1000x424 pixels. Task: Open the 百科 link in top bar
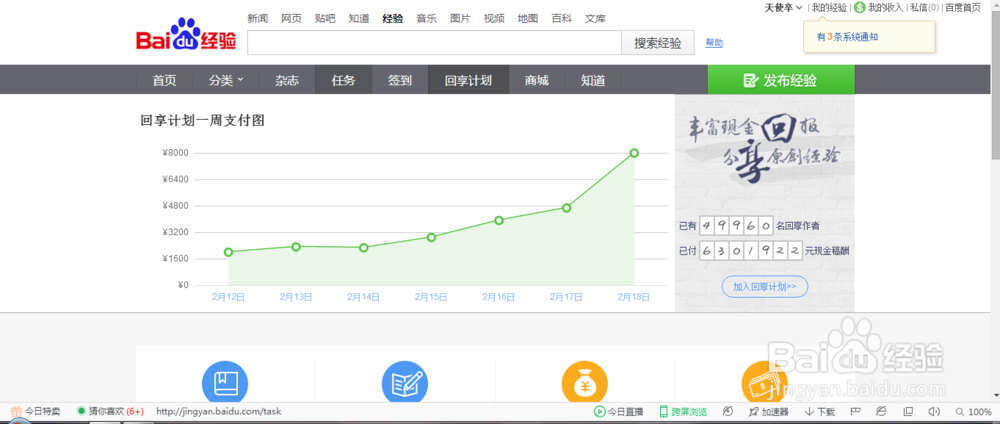pos(562,18)
